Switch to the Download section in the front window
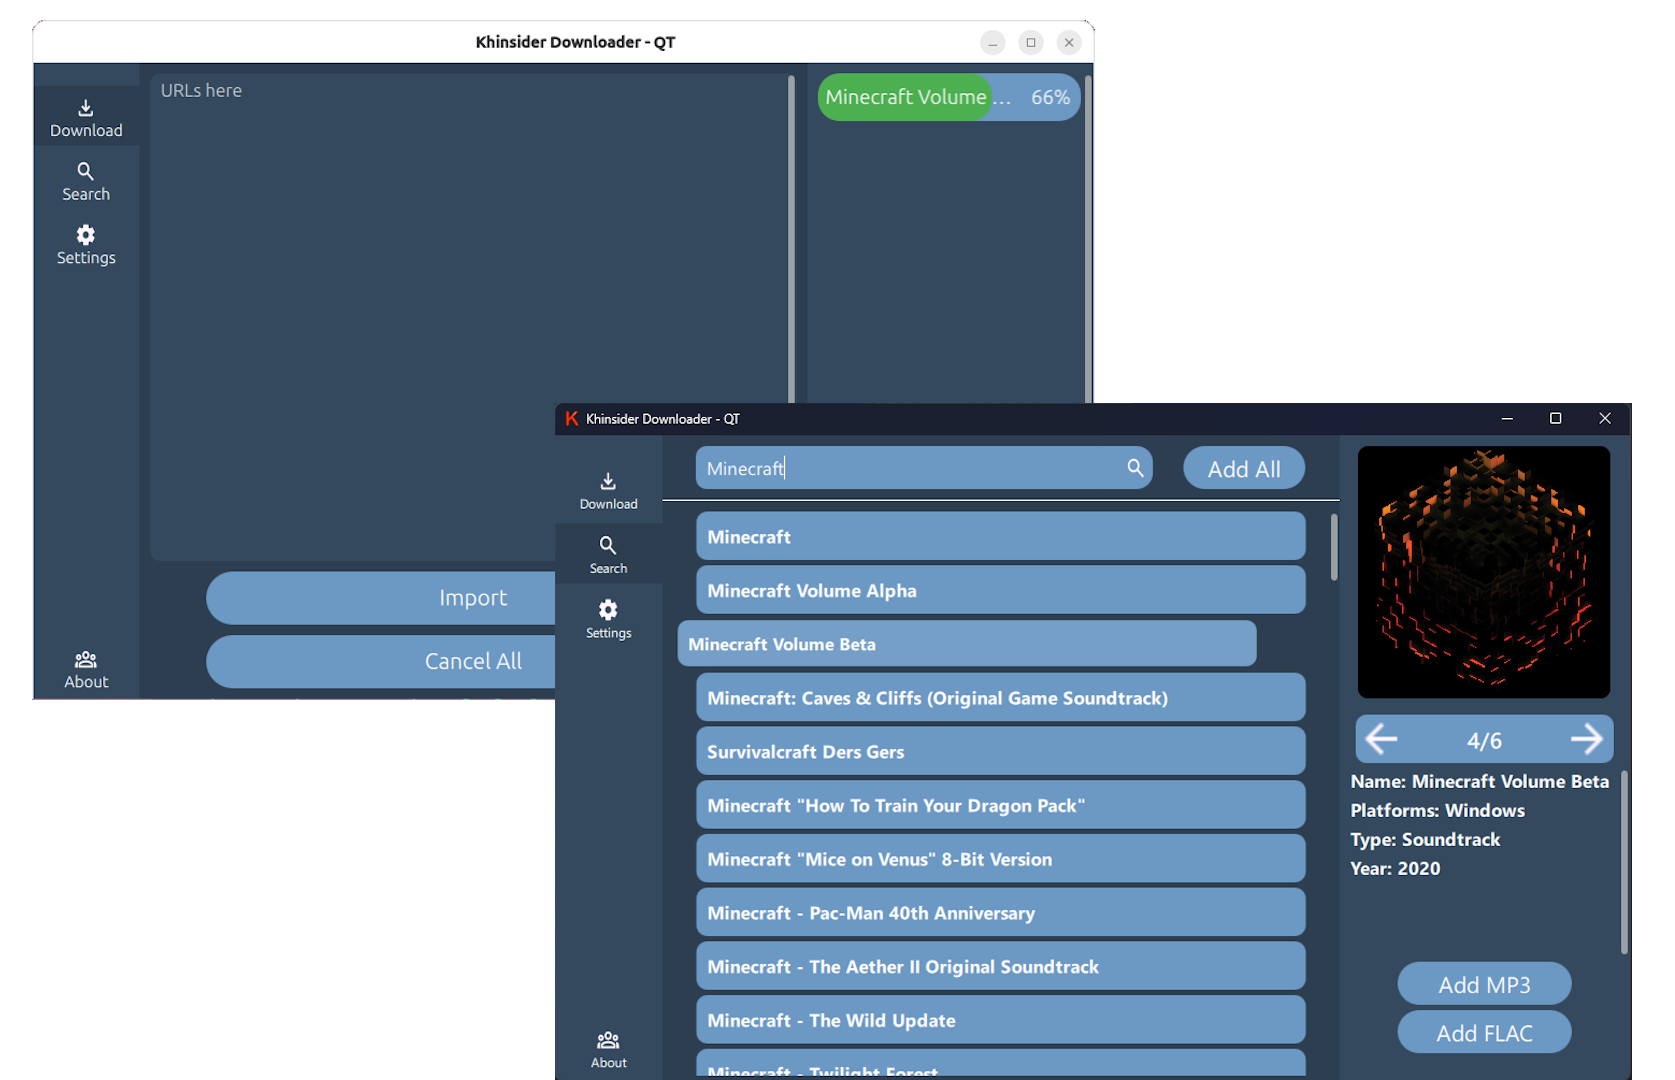This screenshot has height=1080, width=1675. point(607,490)
